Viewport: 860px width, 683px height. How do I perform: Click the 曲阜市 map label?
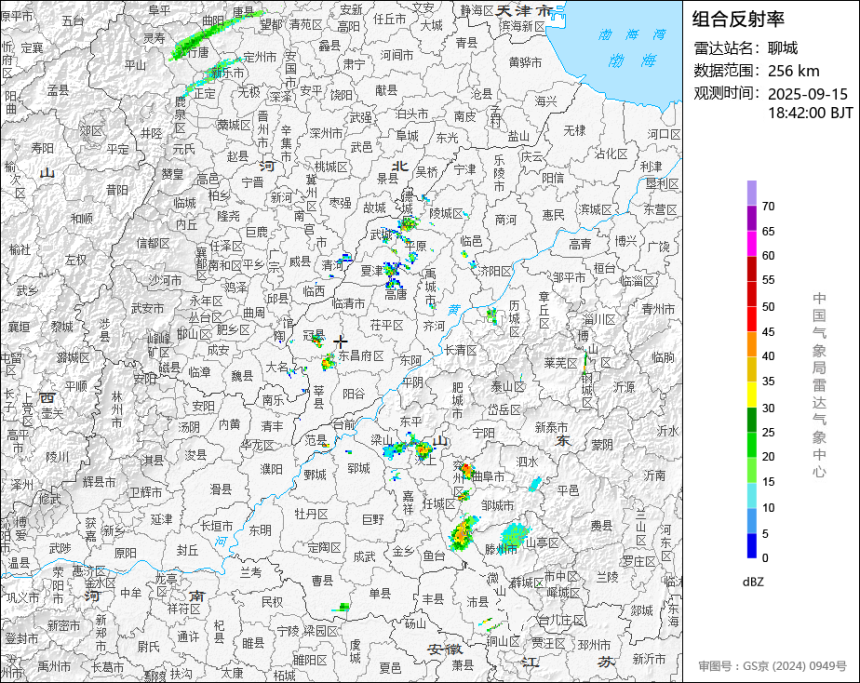(488, 477)
